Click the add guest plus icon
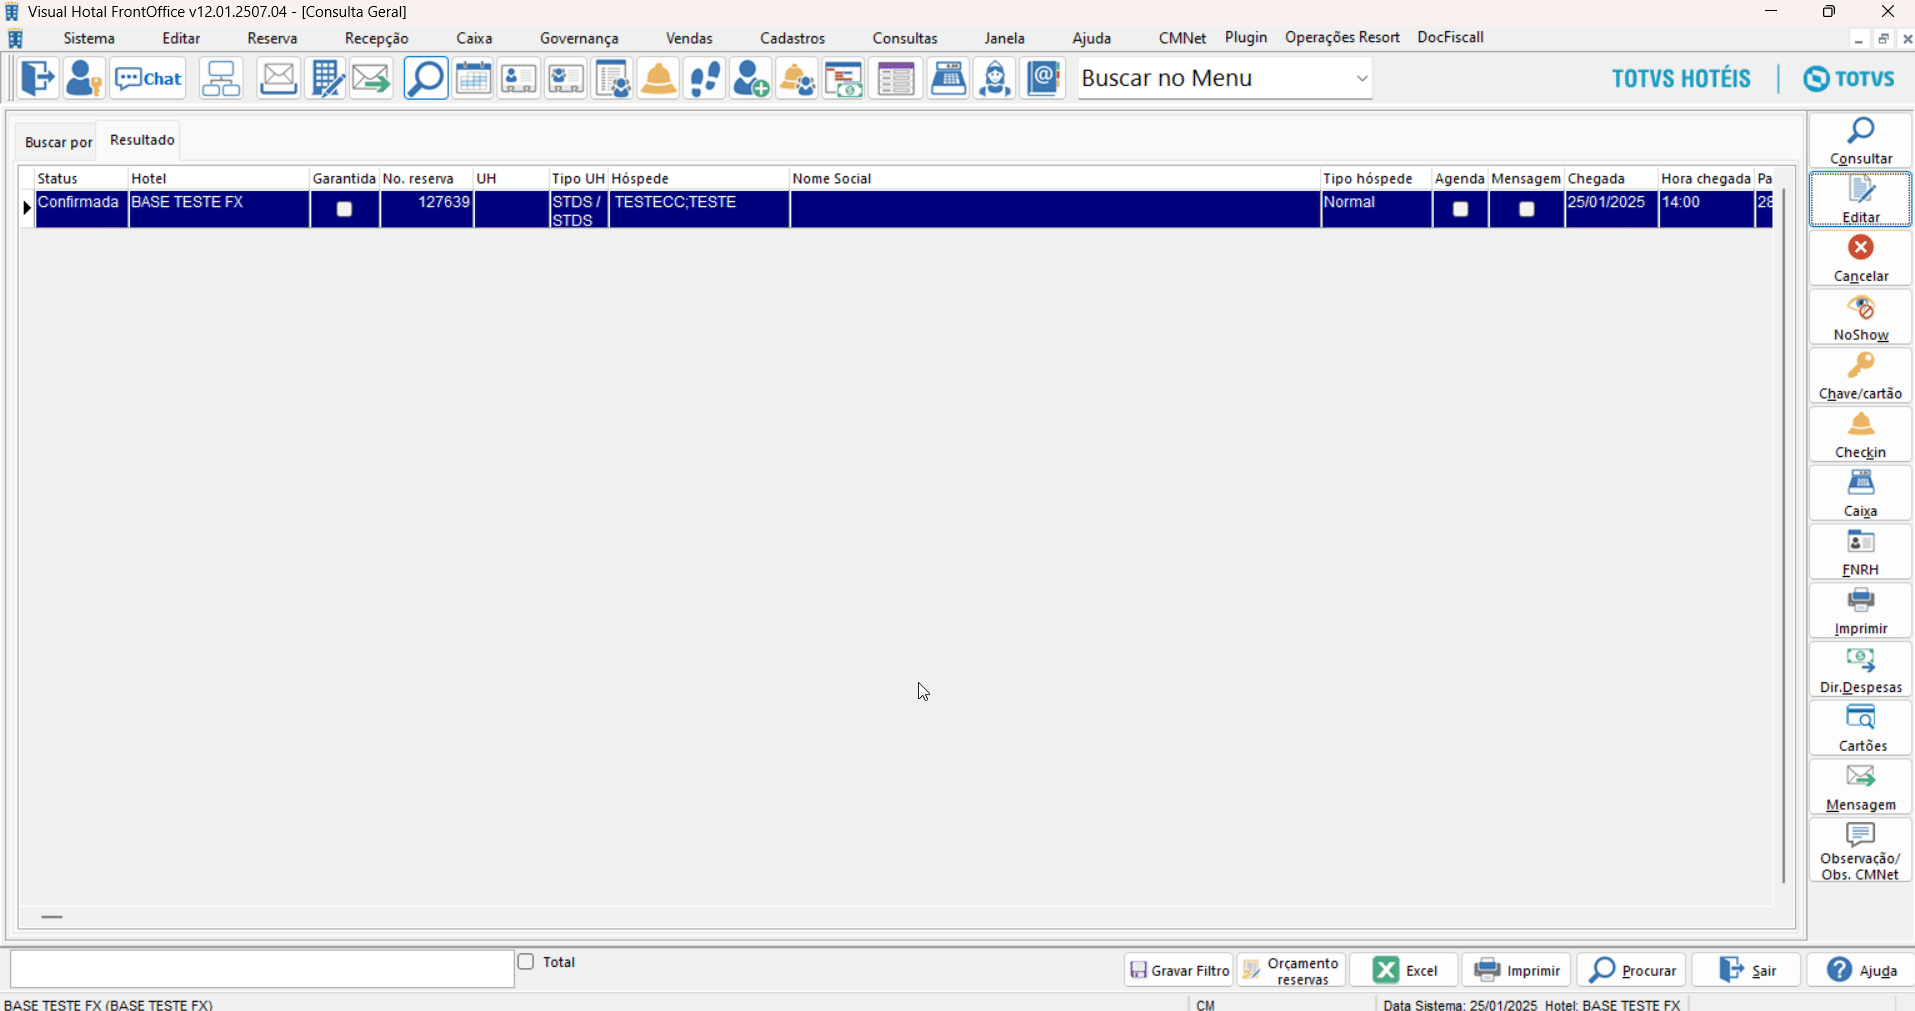The image size is (1915, 1011). tap(751, 78)
